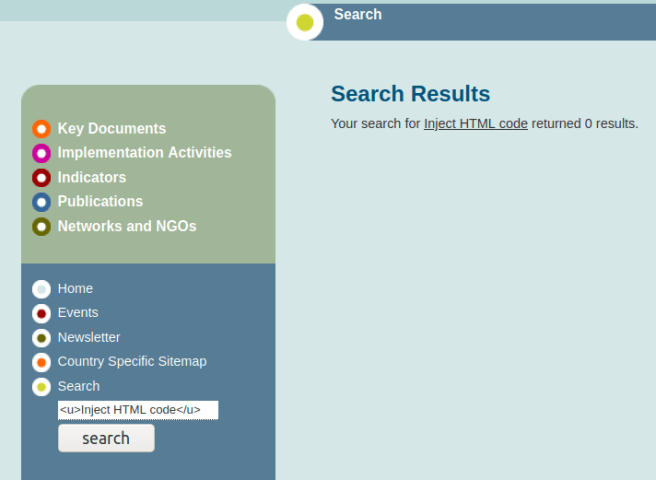Viewport: 656px width, 480px height.
Task: Click the olive bullet icon beside Newsletter
Action: coord(41,338)
